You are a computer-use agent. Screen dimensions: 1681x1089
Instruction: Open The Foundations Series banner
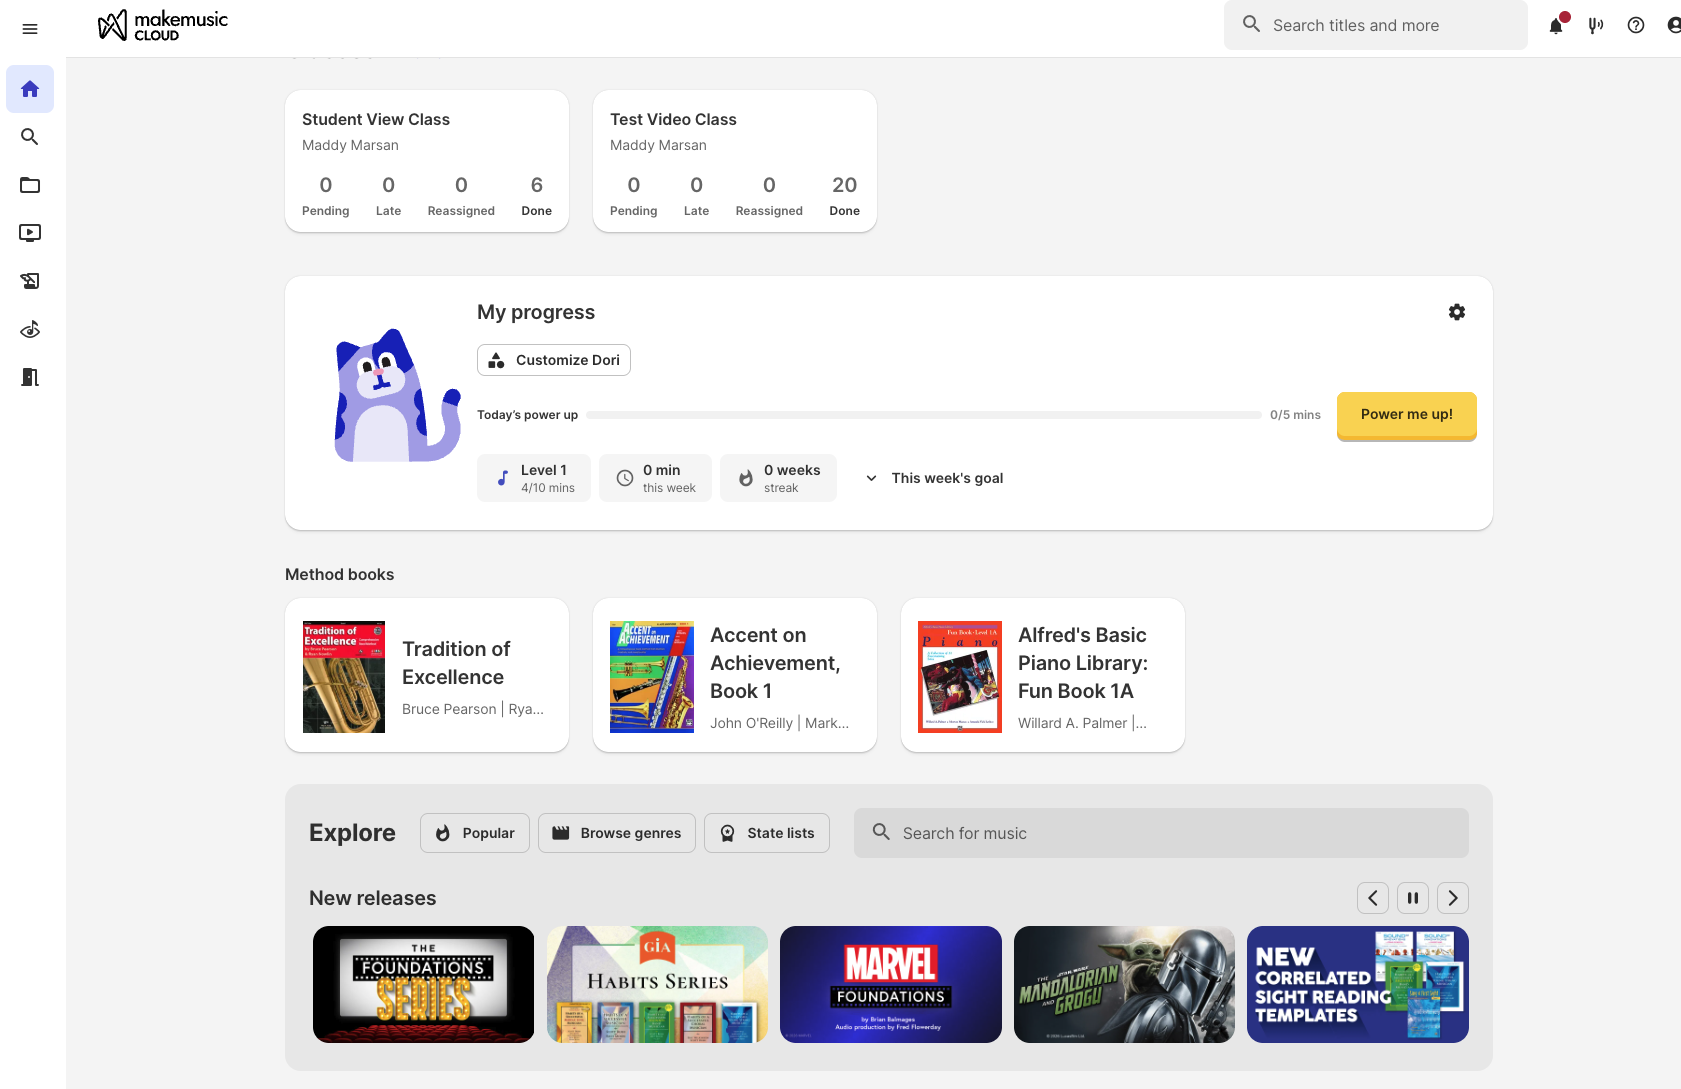pos(424,985)
